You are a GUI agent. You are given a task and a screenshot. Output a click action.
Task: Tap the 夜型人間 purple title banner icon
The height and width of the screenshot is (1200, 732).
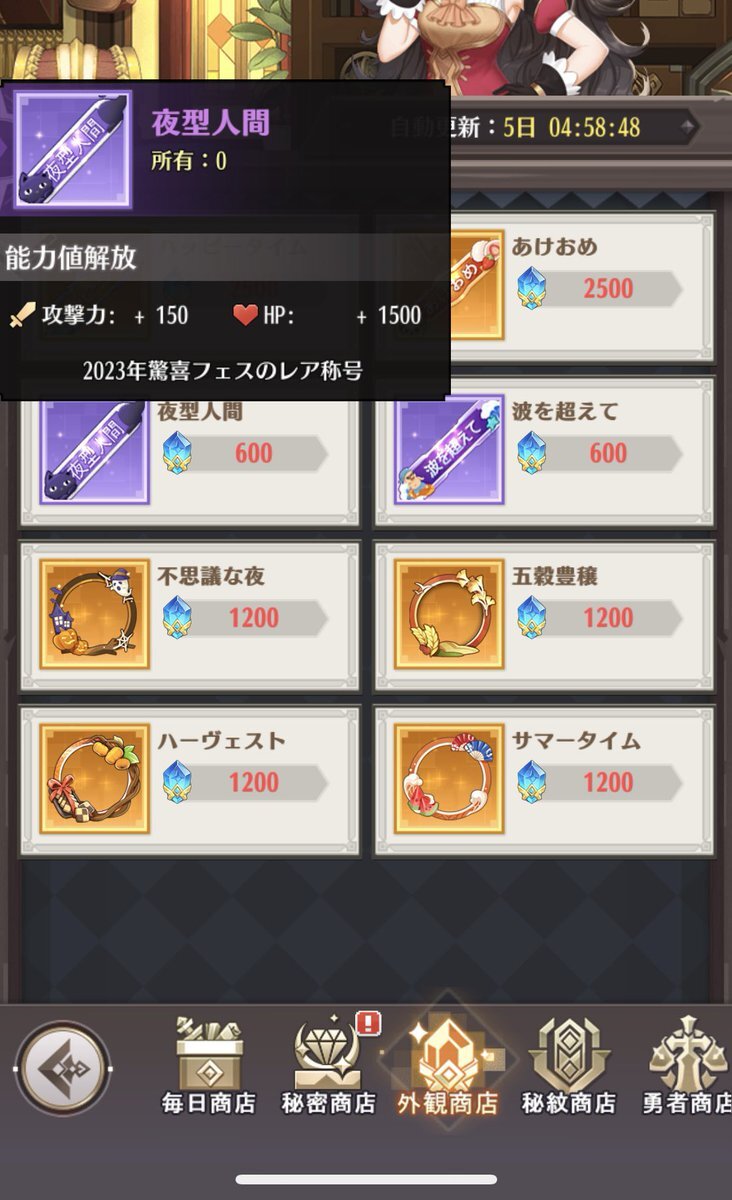[x=95, y=452]
